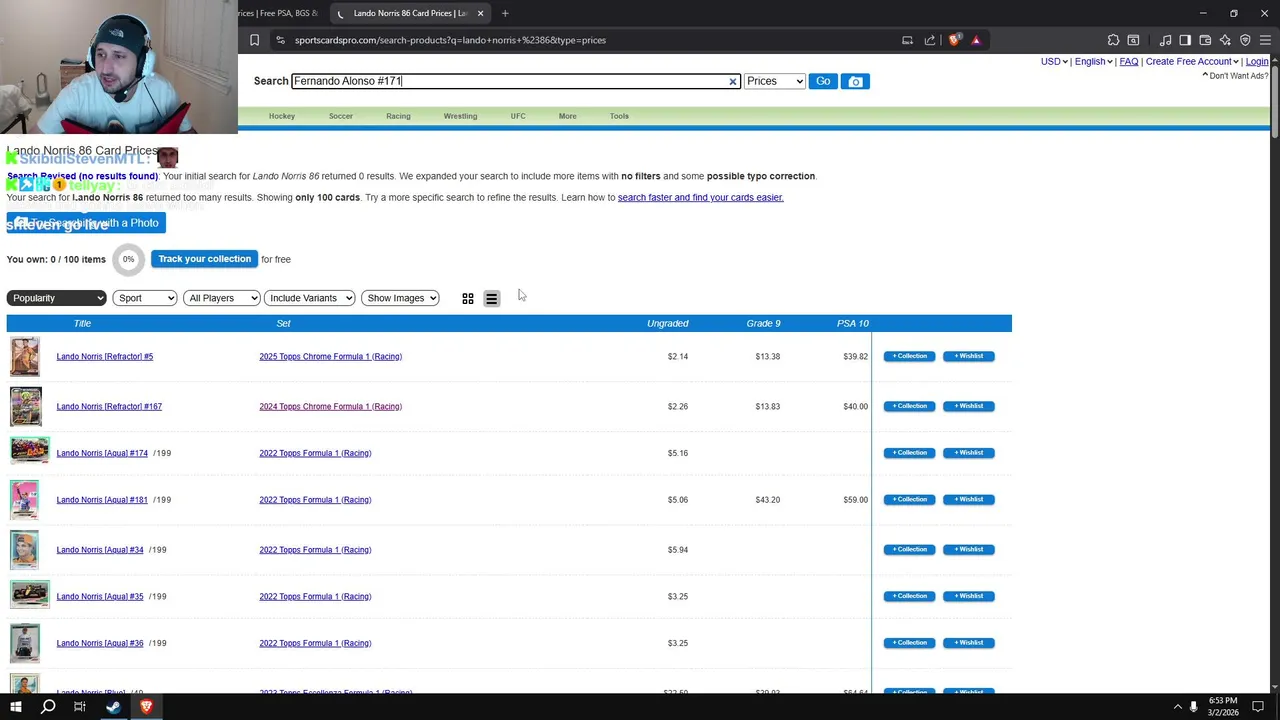This screenshot has height=720, width=1280.
Task: Open the Hockey category menu
Action: pos(282,116)
